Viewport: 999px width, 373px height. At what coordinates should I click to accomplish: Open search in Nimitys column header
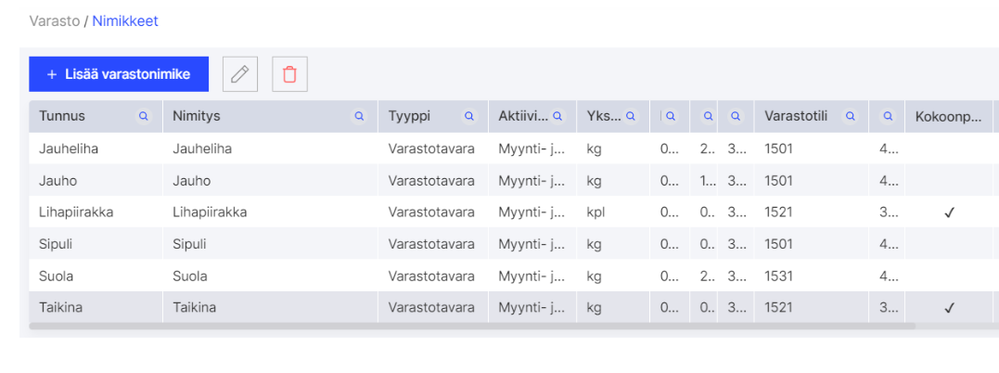pos(359,116)
